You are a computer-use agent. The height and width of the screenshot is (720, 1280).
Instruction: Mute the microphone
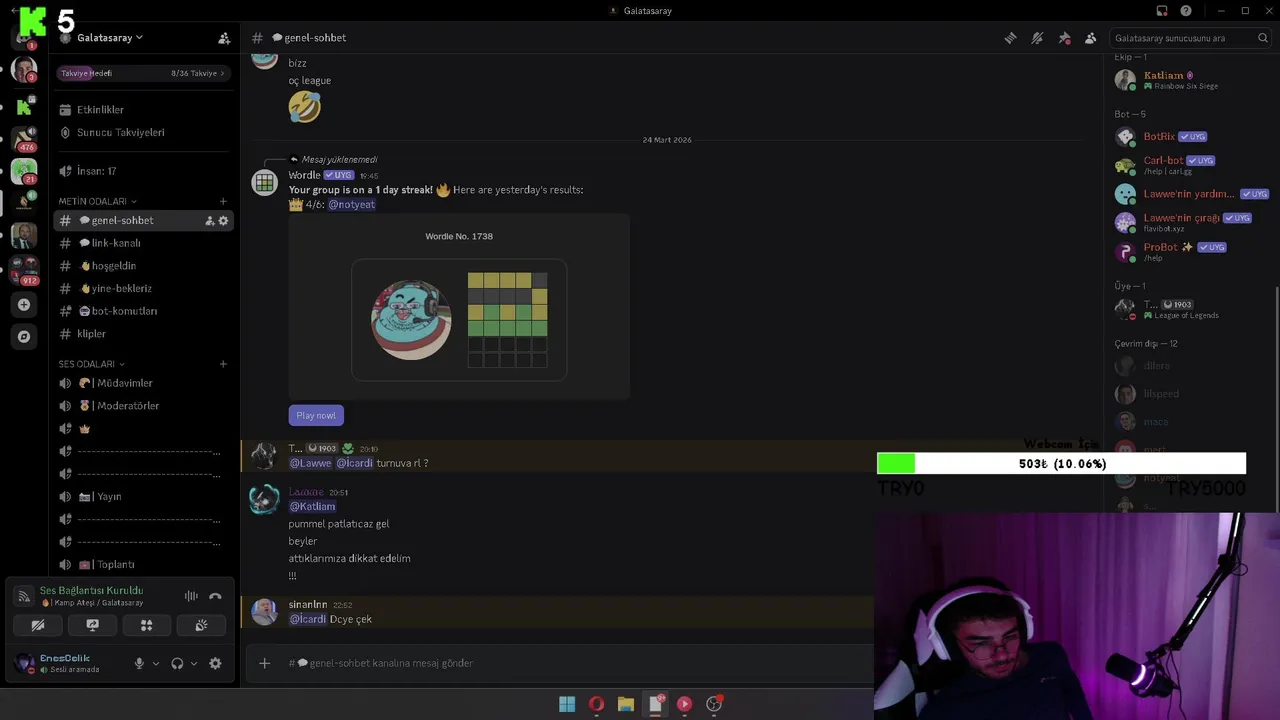(139, 664)
